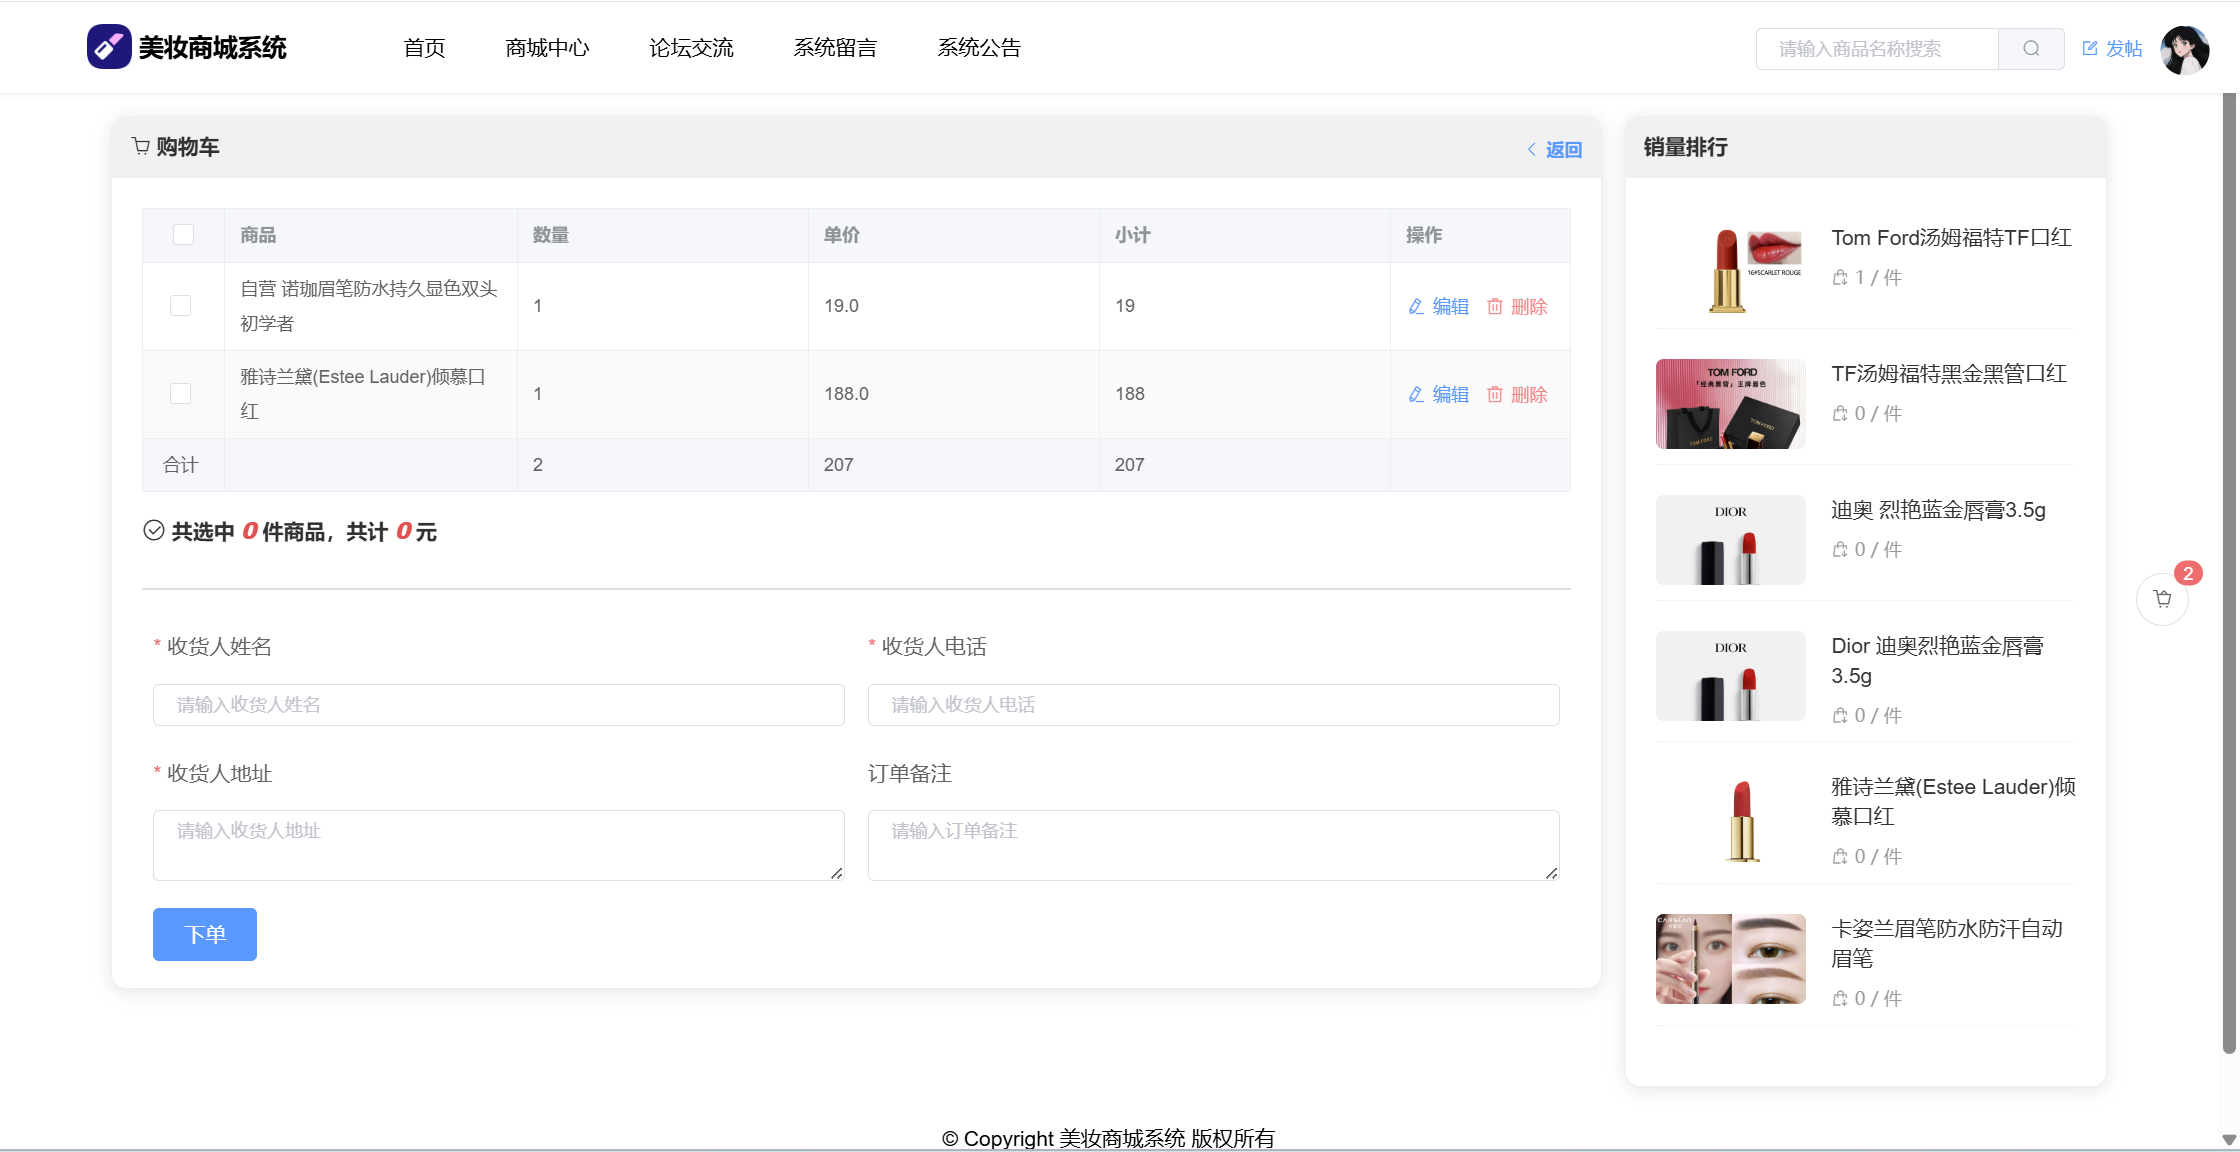Check the 雅诗兰黛 row checkbox
Image resolution: width=2240 pixels, height=1152 pixels.
coord(180,394)
